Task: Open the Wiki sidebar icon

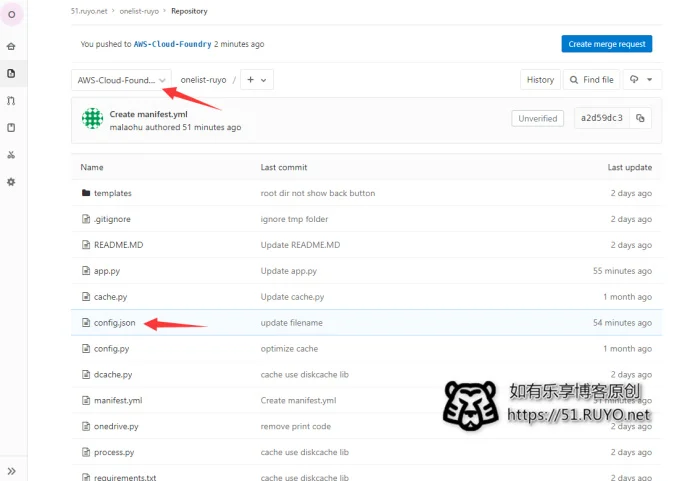Action: click(11, 128)
